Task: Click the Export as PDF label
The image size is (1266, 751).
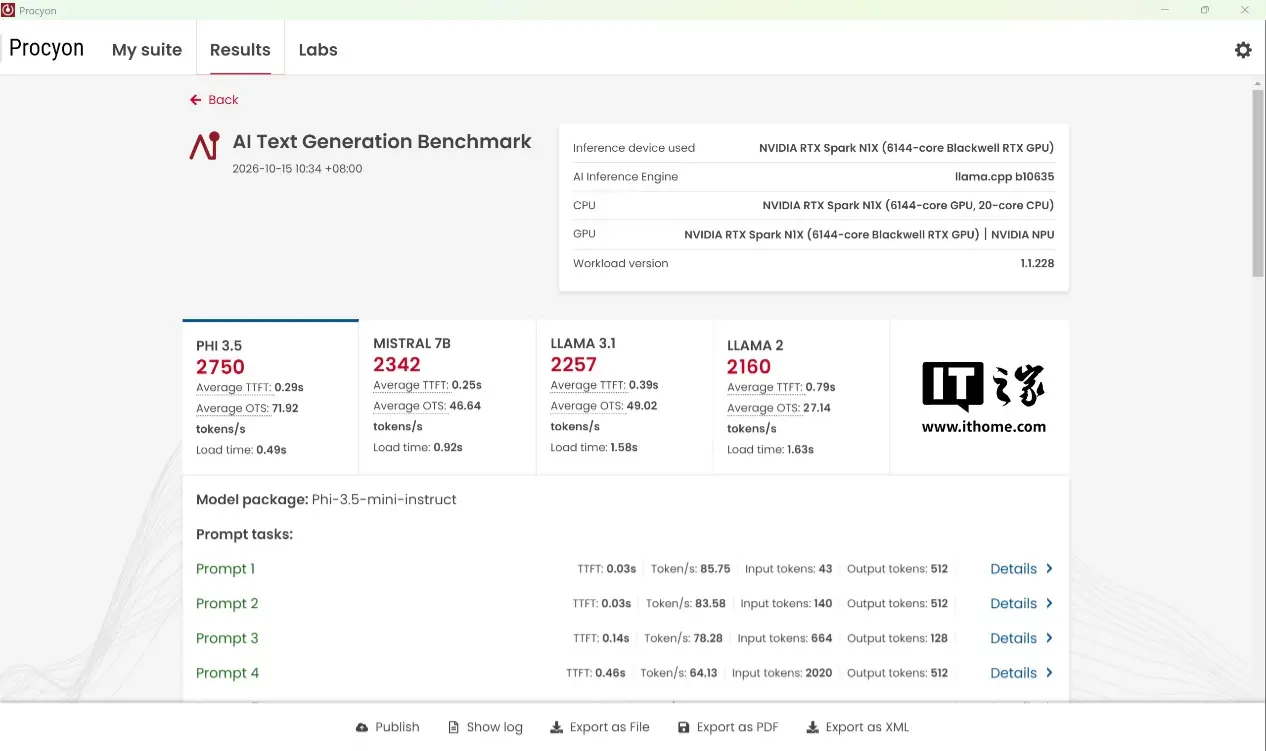Action: [x=738, y=728]
